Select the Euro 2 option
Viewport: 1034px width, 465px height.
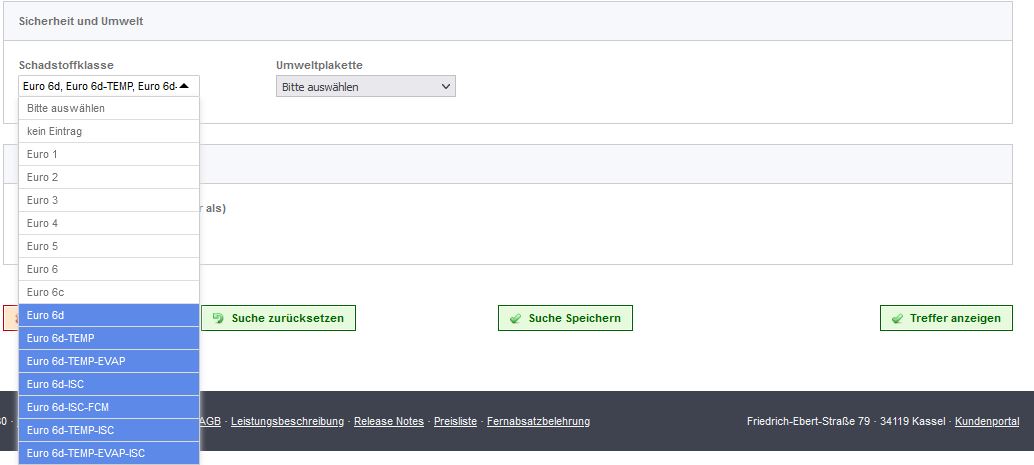(109, 177)
